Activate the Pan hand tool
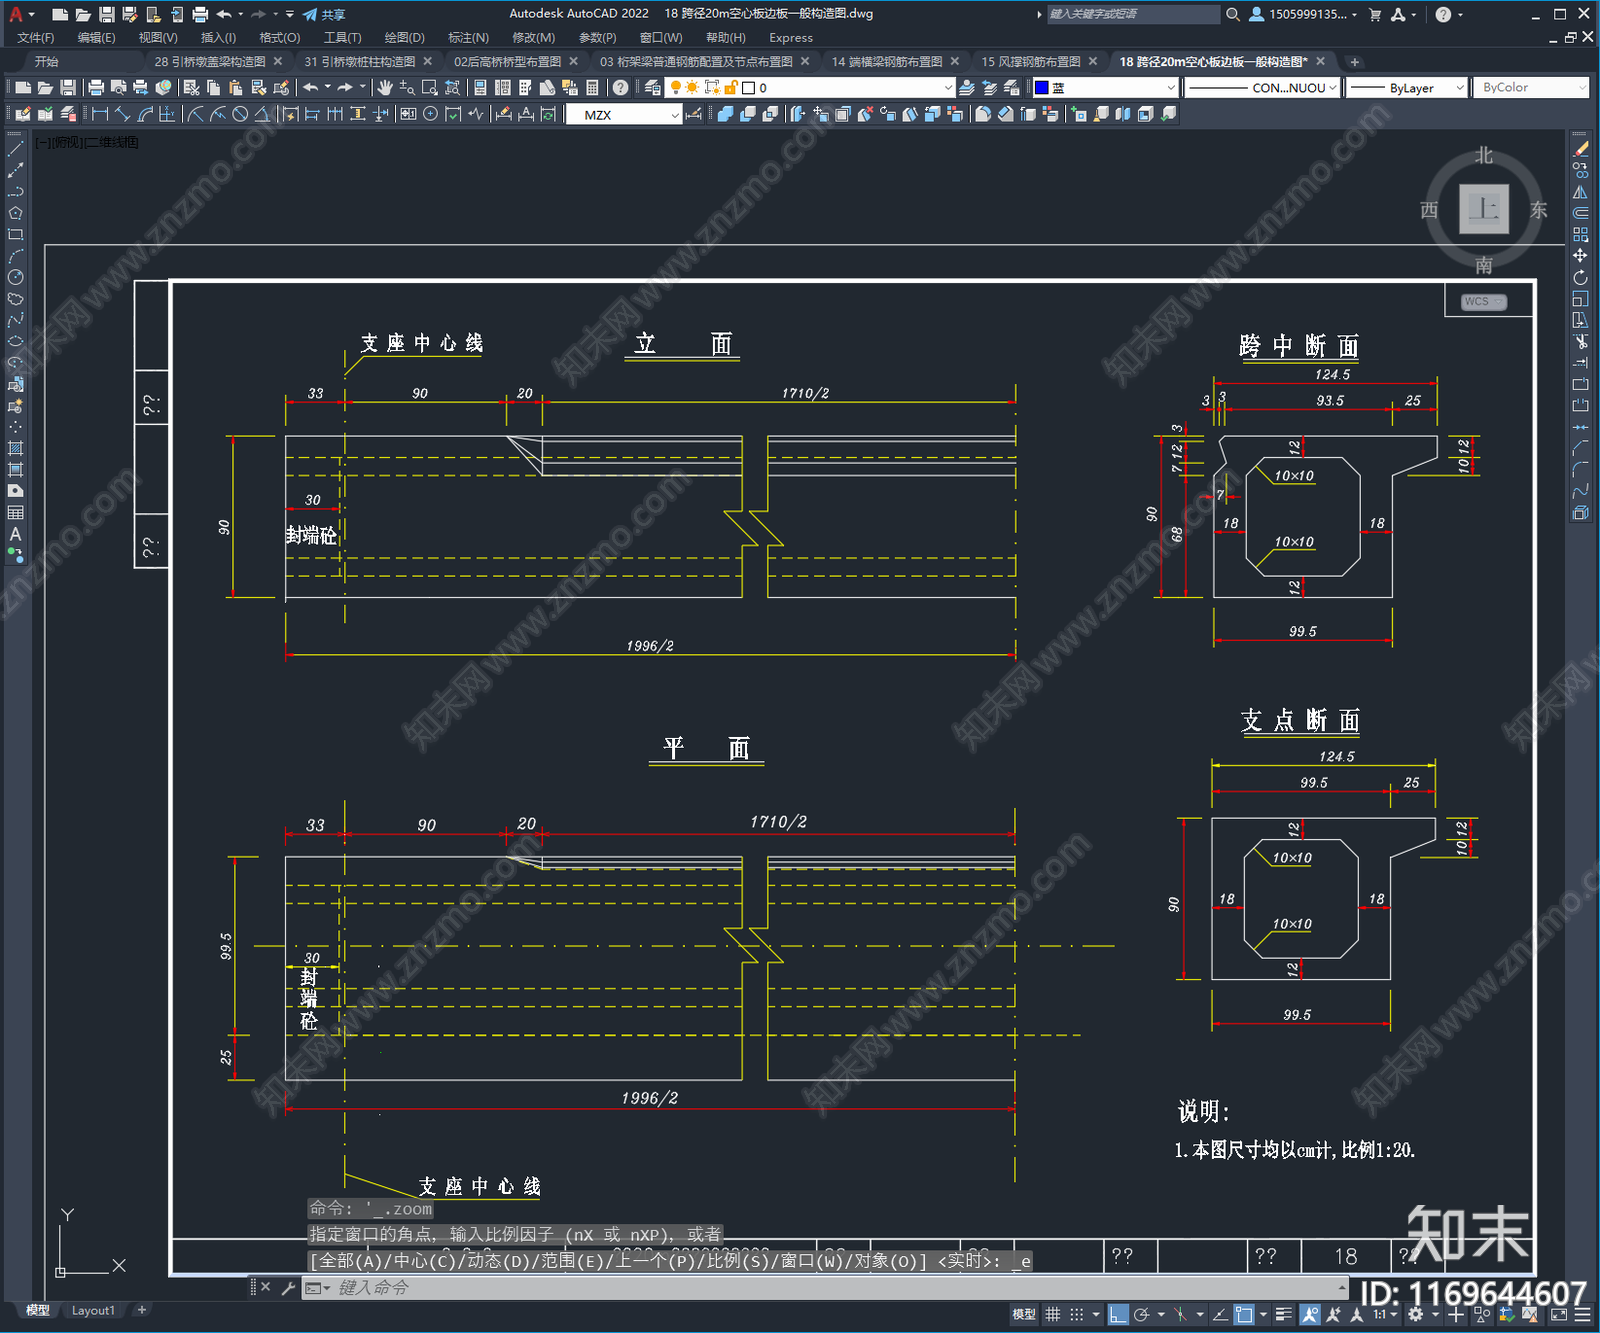The height and width of the screenshot is (1333, 1600). pyautogui.click(x=385, y=88)
